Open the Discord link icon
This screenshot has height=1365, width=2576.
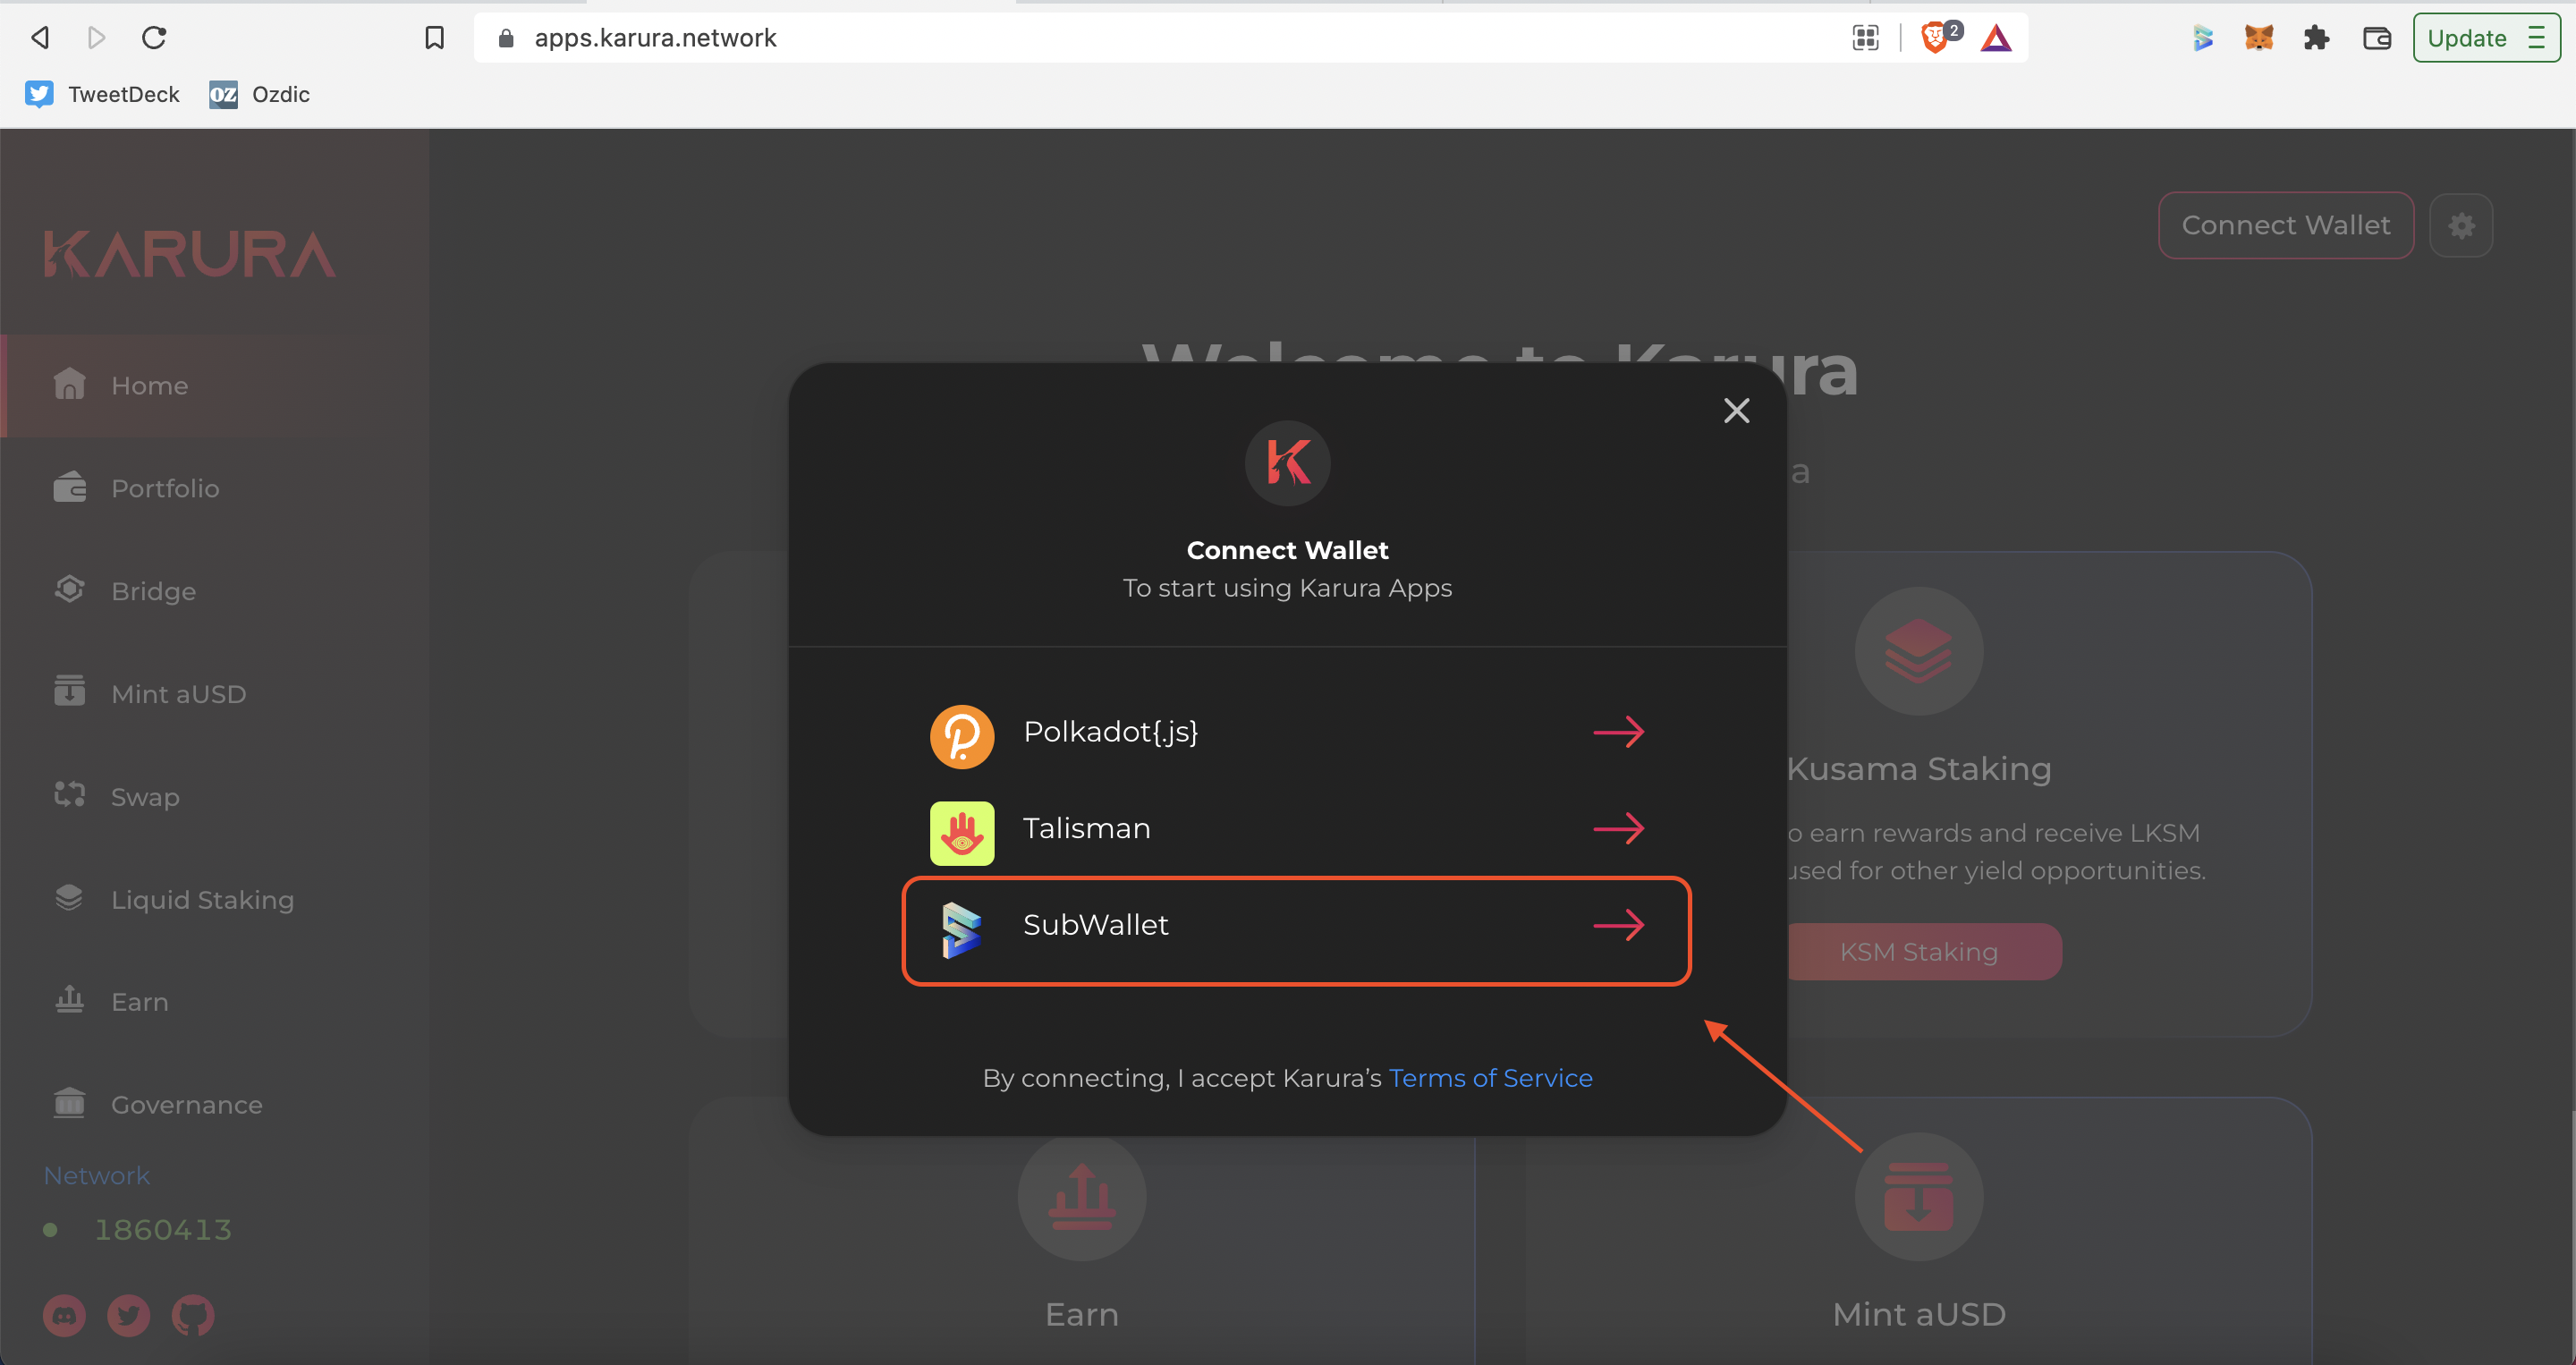click(64, 1315)
